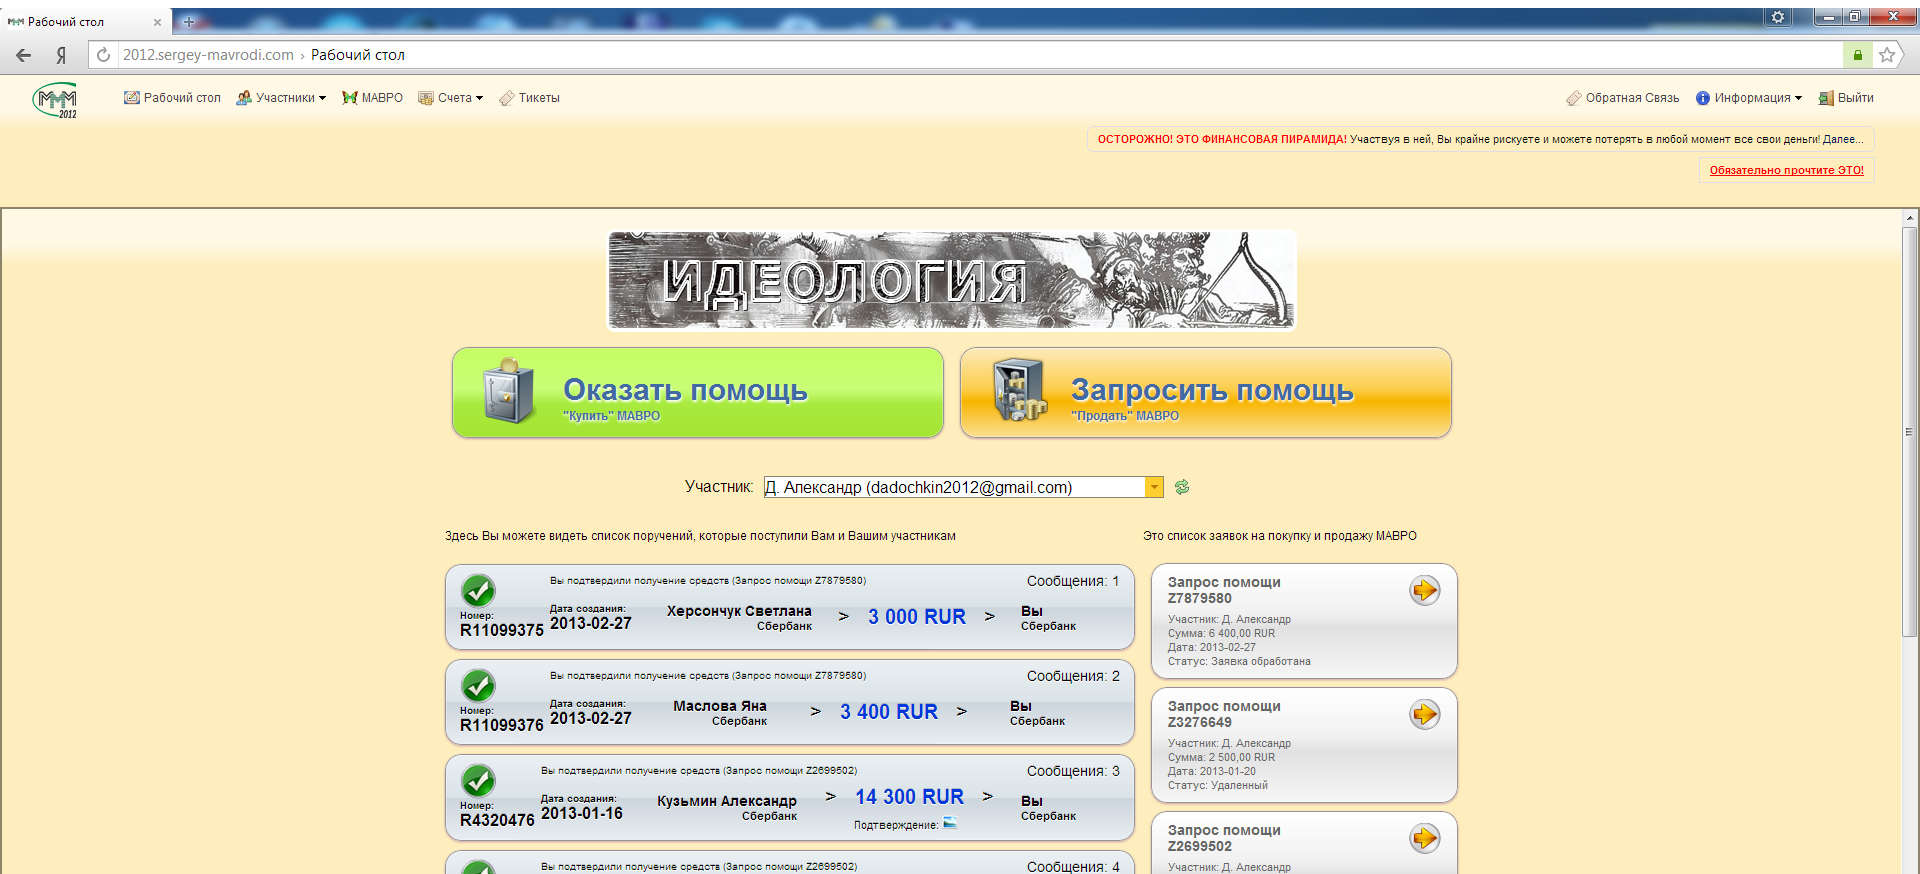Expand the Счета dropdown menu

451,98
